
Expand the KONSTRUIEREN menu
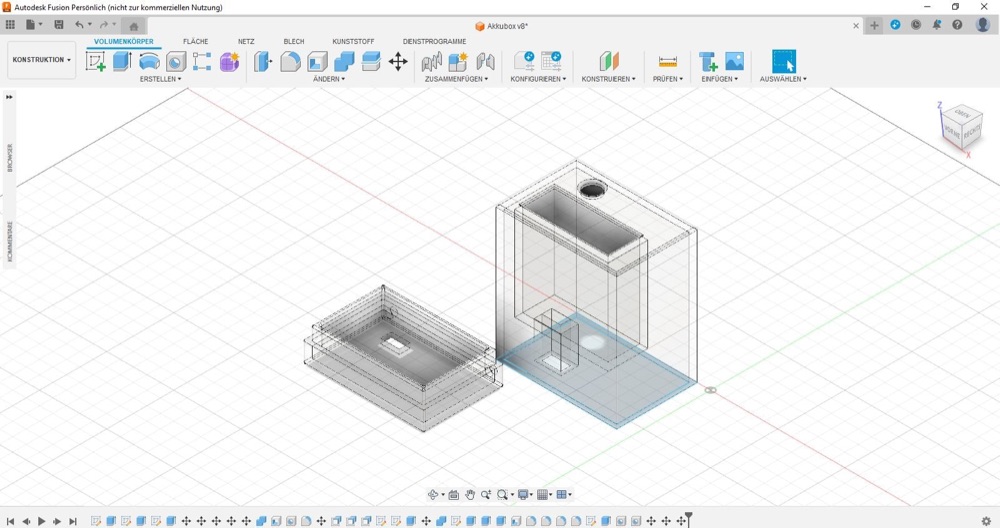(x=608, y=79)
